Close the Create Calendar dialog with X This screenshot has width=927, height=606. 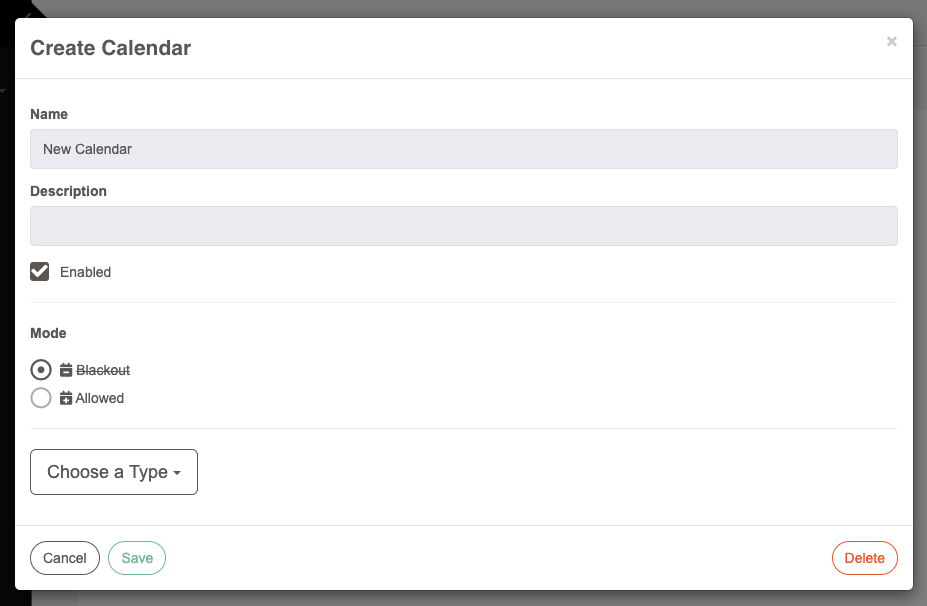point(892,41)
